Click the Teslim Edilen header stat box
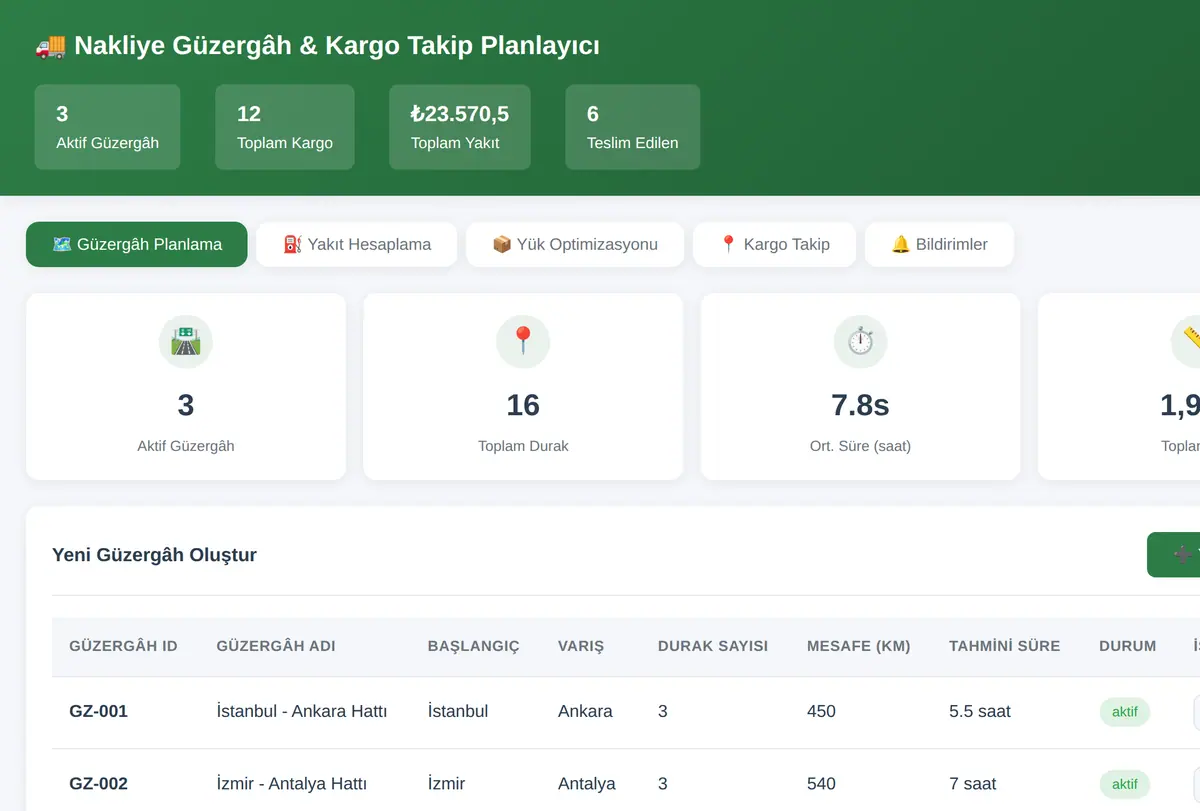The image size is (1200, 811). point(633,127)
